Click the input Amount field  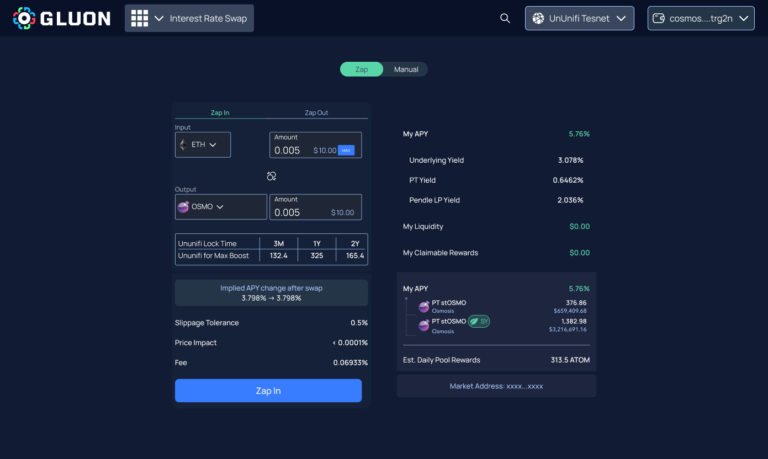click(300, 150)
